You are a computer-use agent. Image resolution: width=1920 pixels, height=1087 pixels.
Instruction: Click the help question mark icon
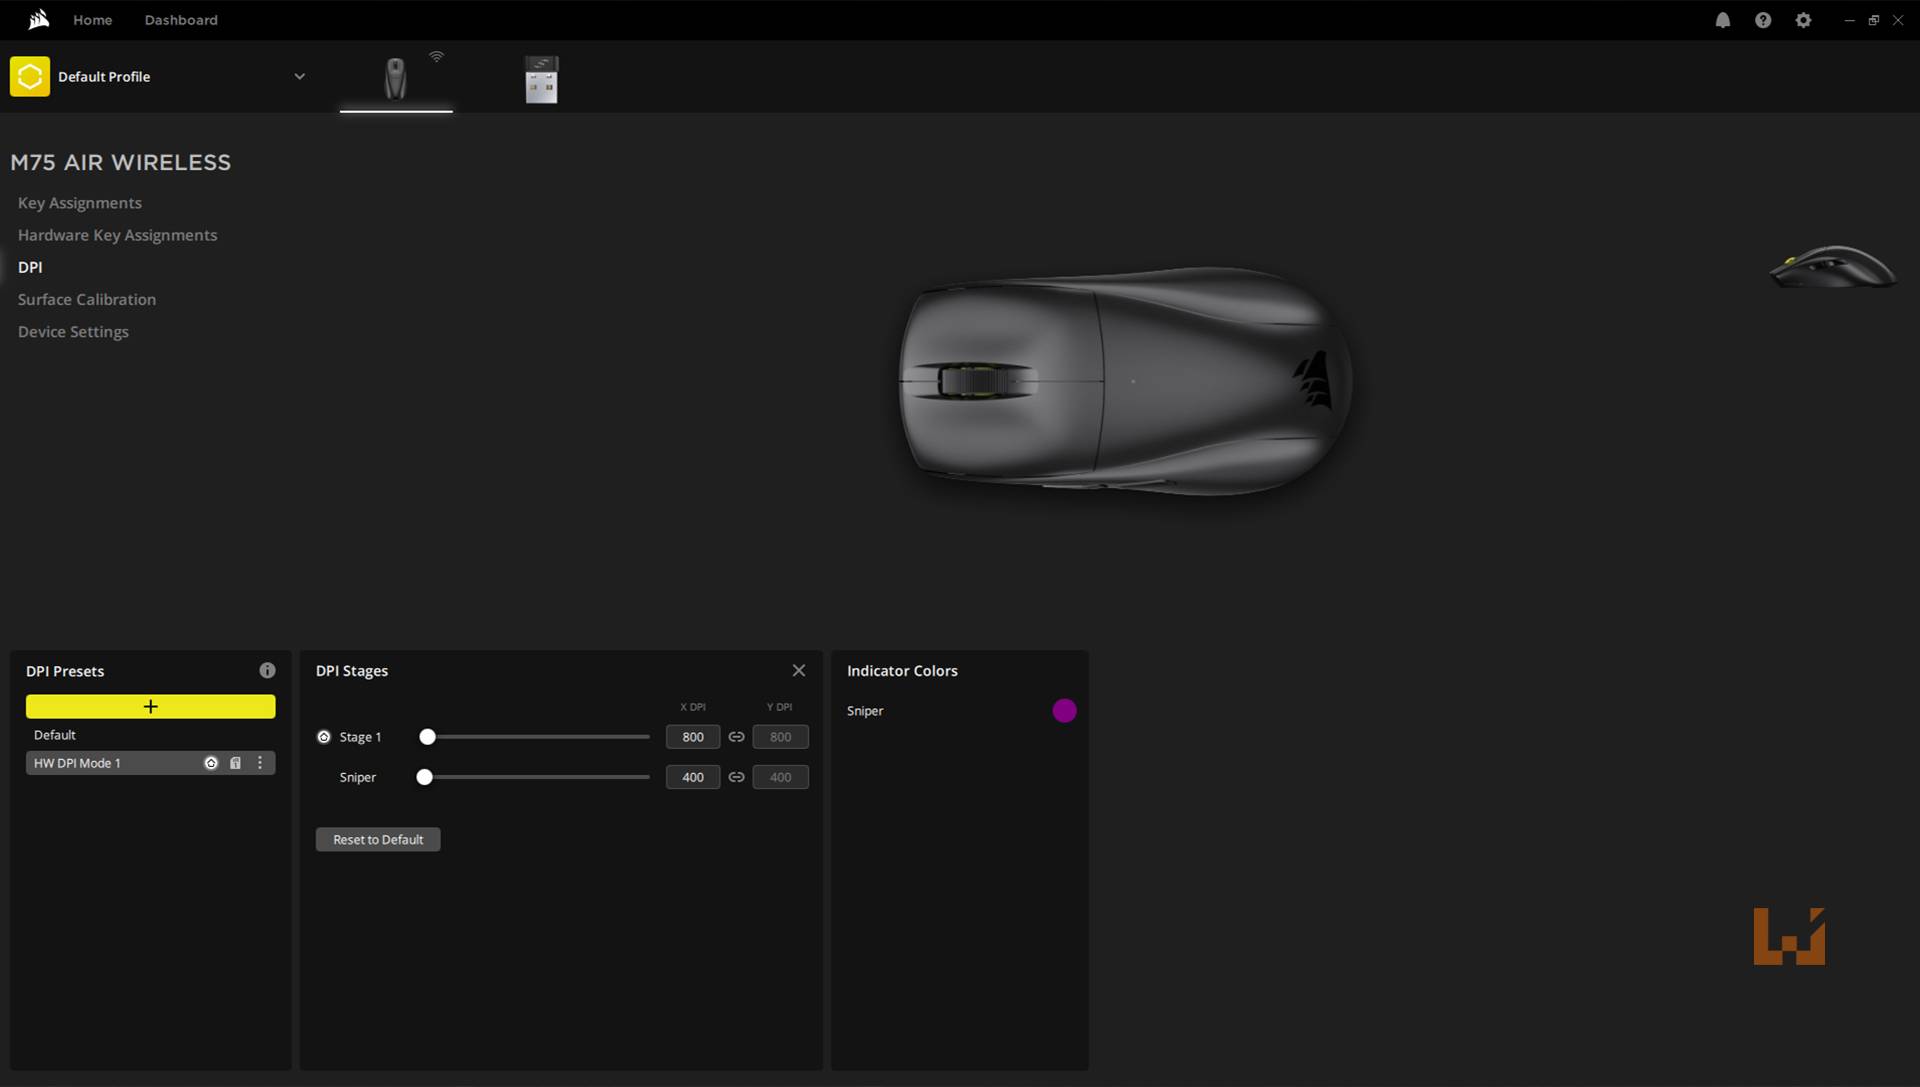point(1763,20)
